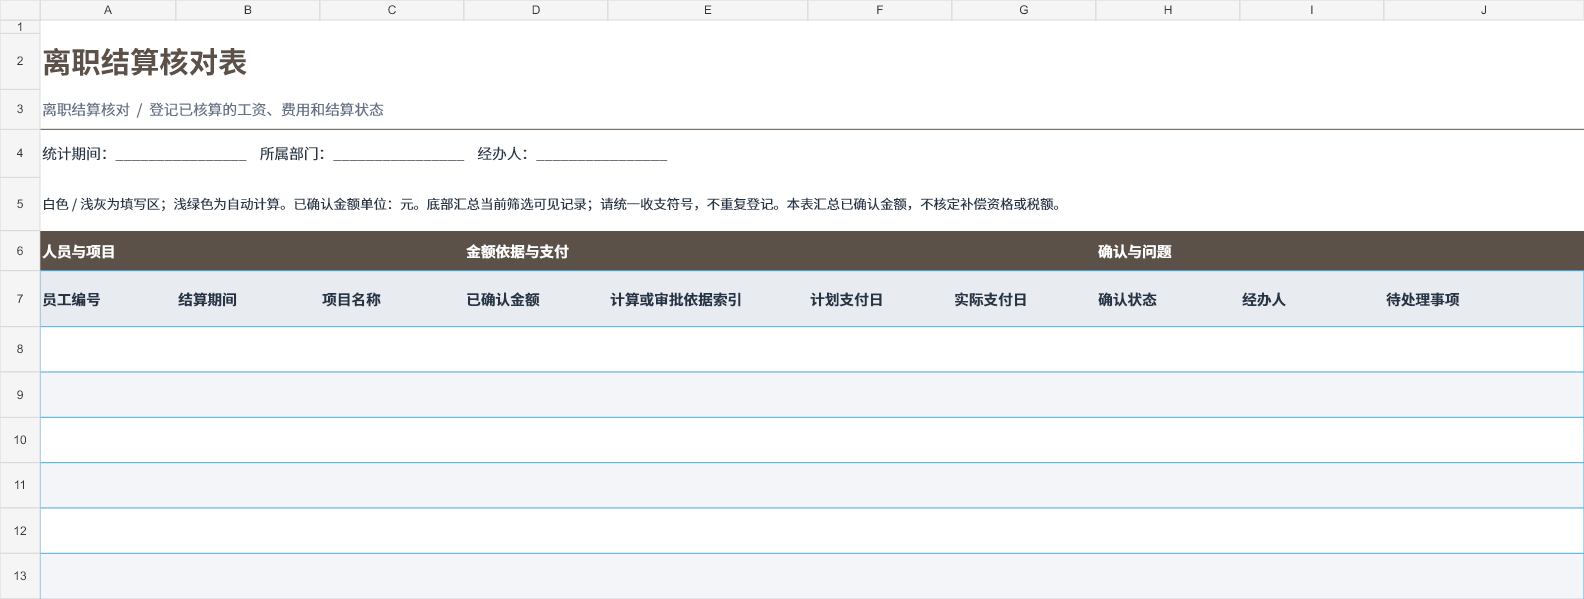Select row 10 header

[x=20, y=440]
